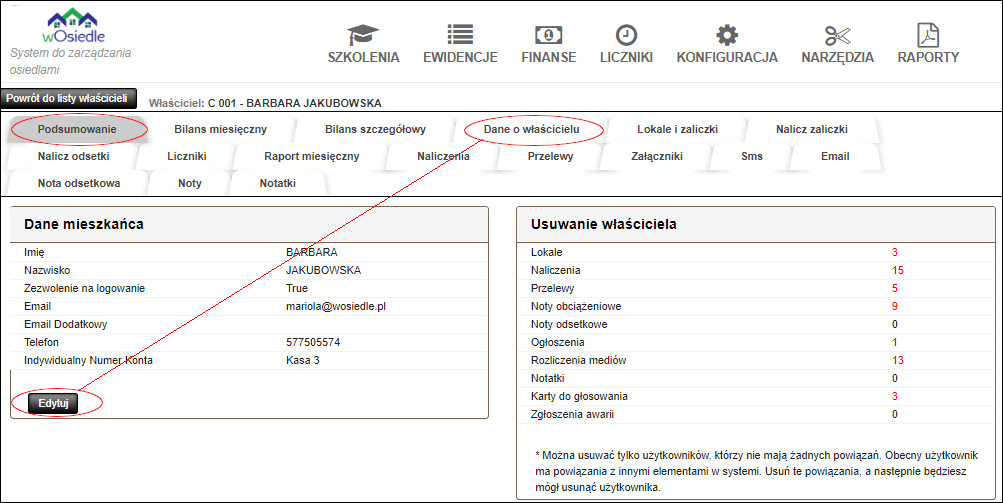Screen dimensions: 1003x503
Task: Click KONFIGURACJA menu label
Action: pos(727,57)
